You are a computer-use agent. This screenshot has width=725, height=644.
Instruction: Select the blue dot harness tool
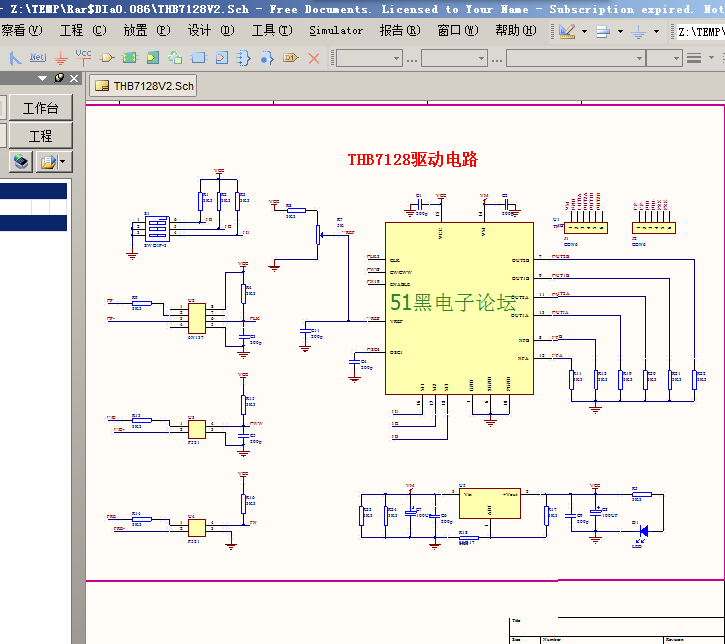coord(267,58)
